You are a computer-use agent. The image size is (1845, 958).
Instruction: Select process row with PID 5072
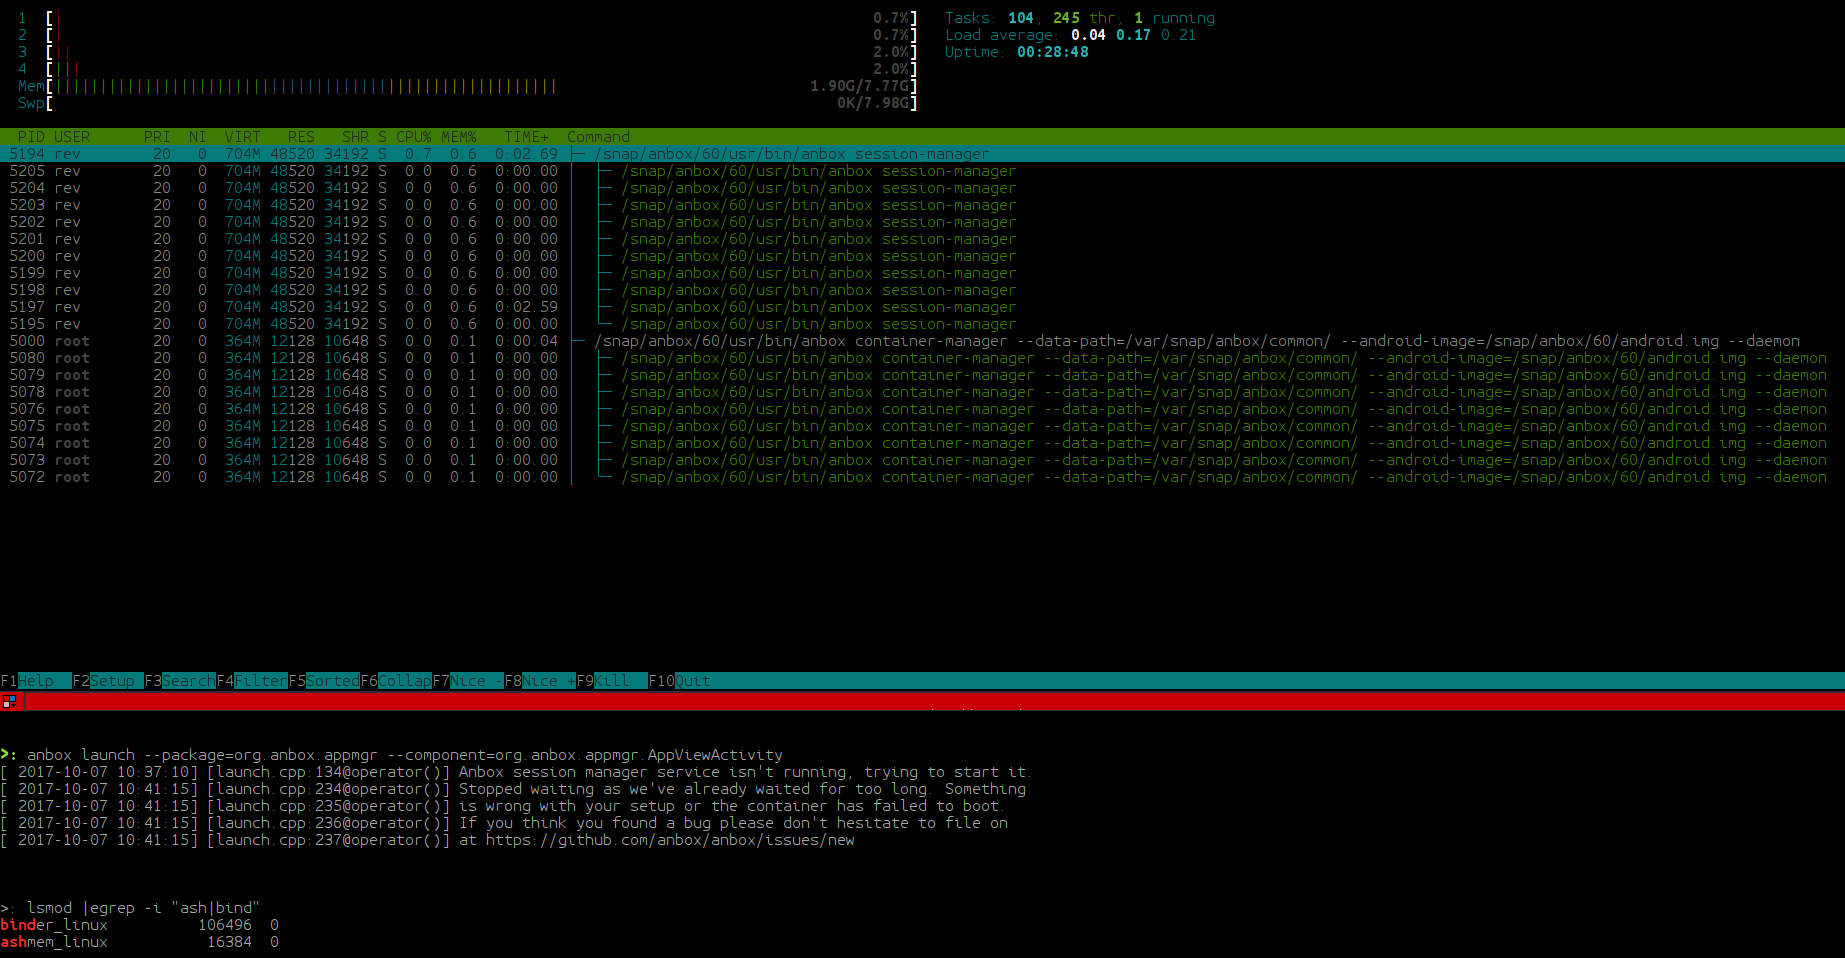click(922, 477)
